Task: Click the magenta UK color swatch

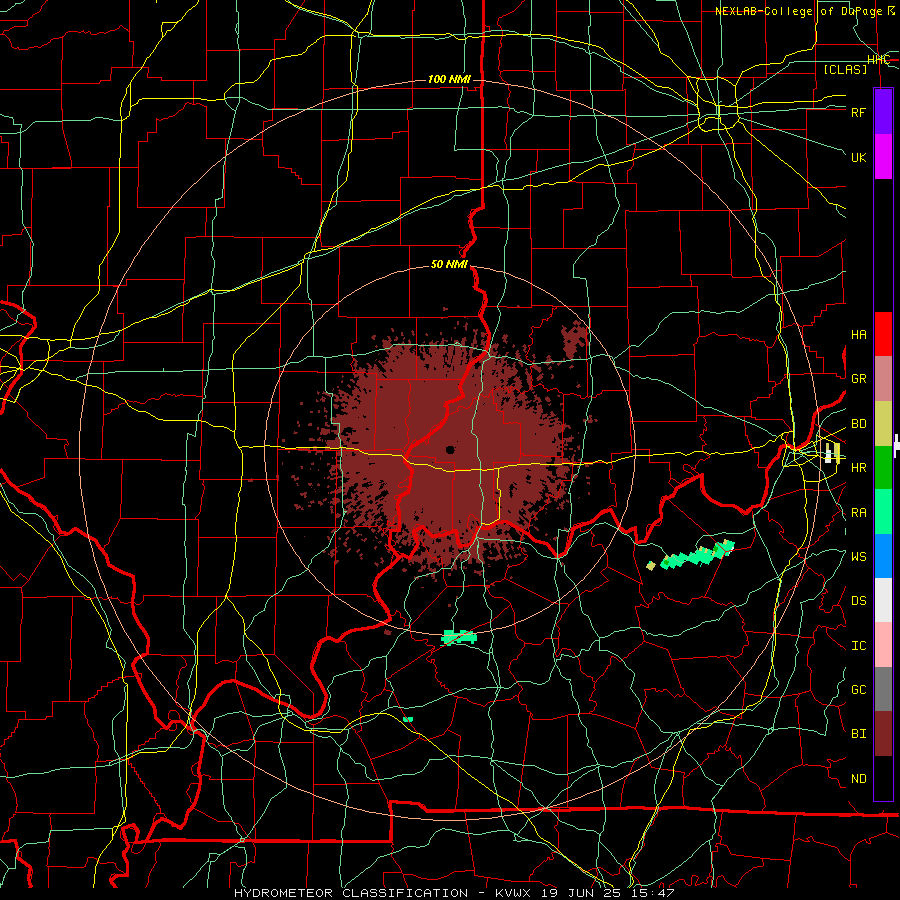Action: tap(883, 157)
